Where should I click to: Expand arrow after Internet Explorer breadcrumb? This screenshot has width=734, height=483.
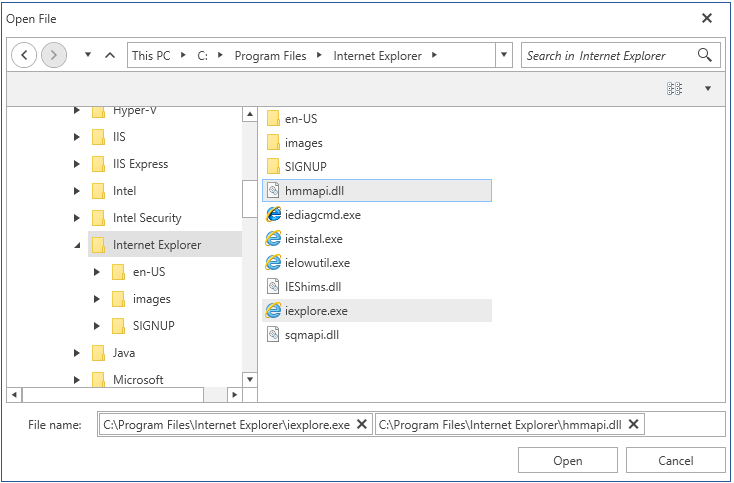coord(434,55)
